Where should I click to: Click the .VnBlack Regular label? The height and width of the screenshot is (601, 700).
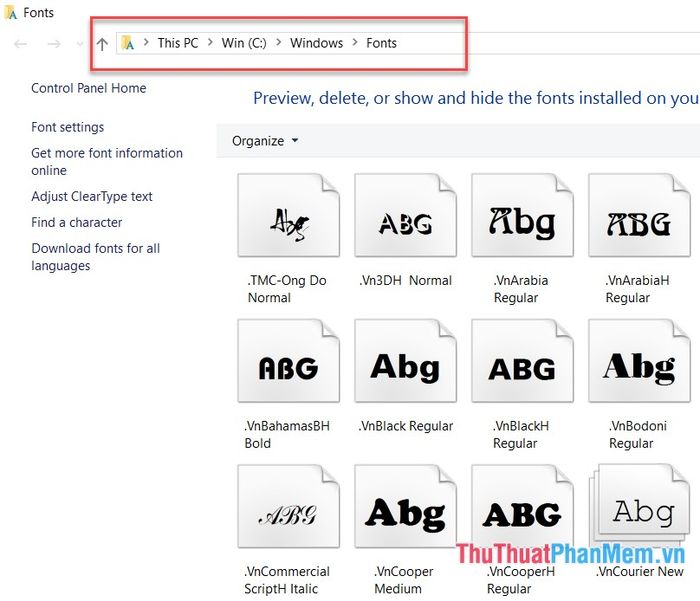click(405, 426)
